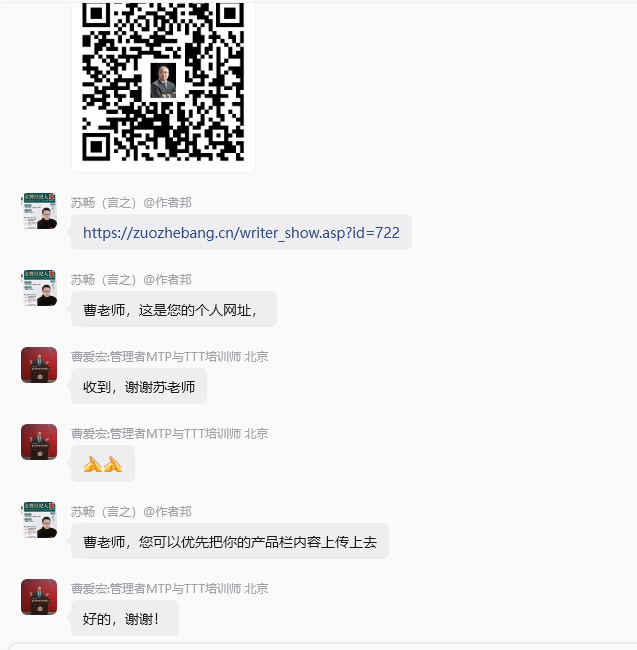The width and height of the screenshot is (637, 650).
Task: Select the message about uploading 产品栏内容
Action: [x=230, y=541]
